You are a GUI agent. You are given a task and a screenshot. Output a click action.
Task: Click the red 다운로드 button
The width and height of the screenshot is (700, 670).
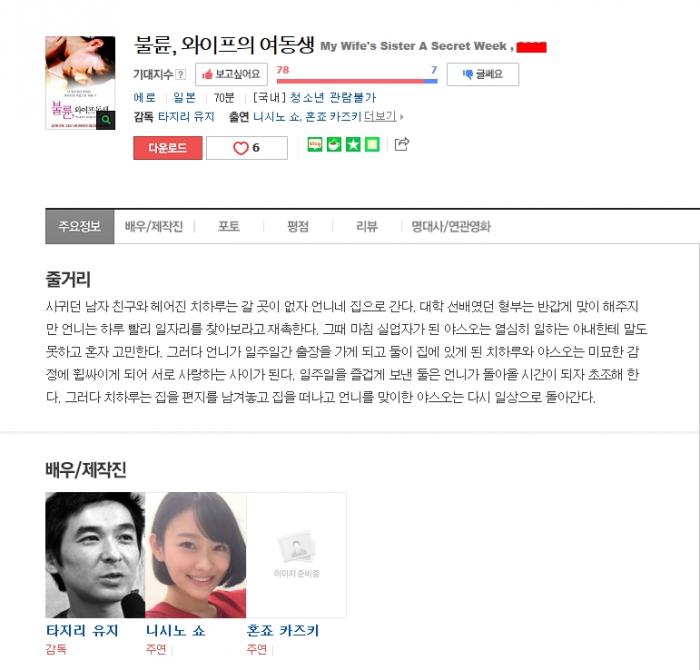tap(168, 148)
